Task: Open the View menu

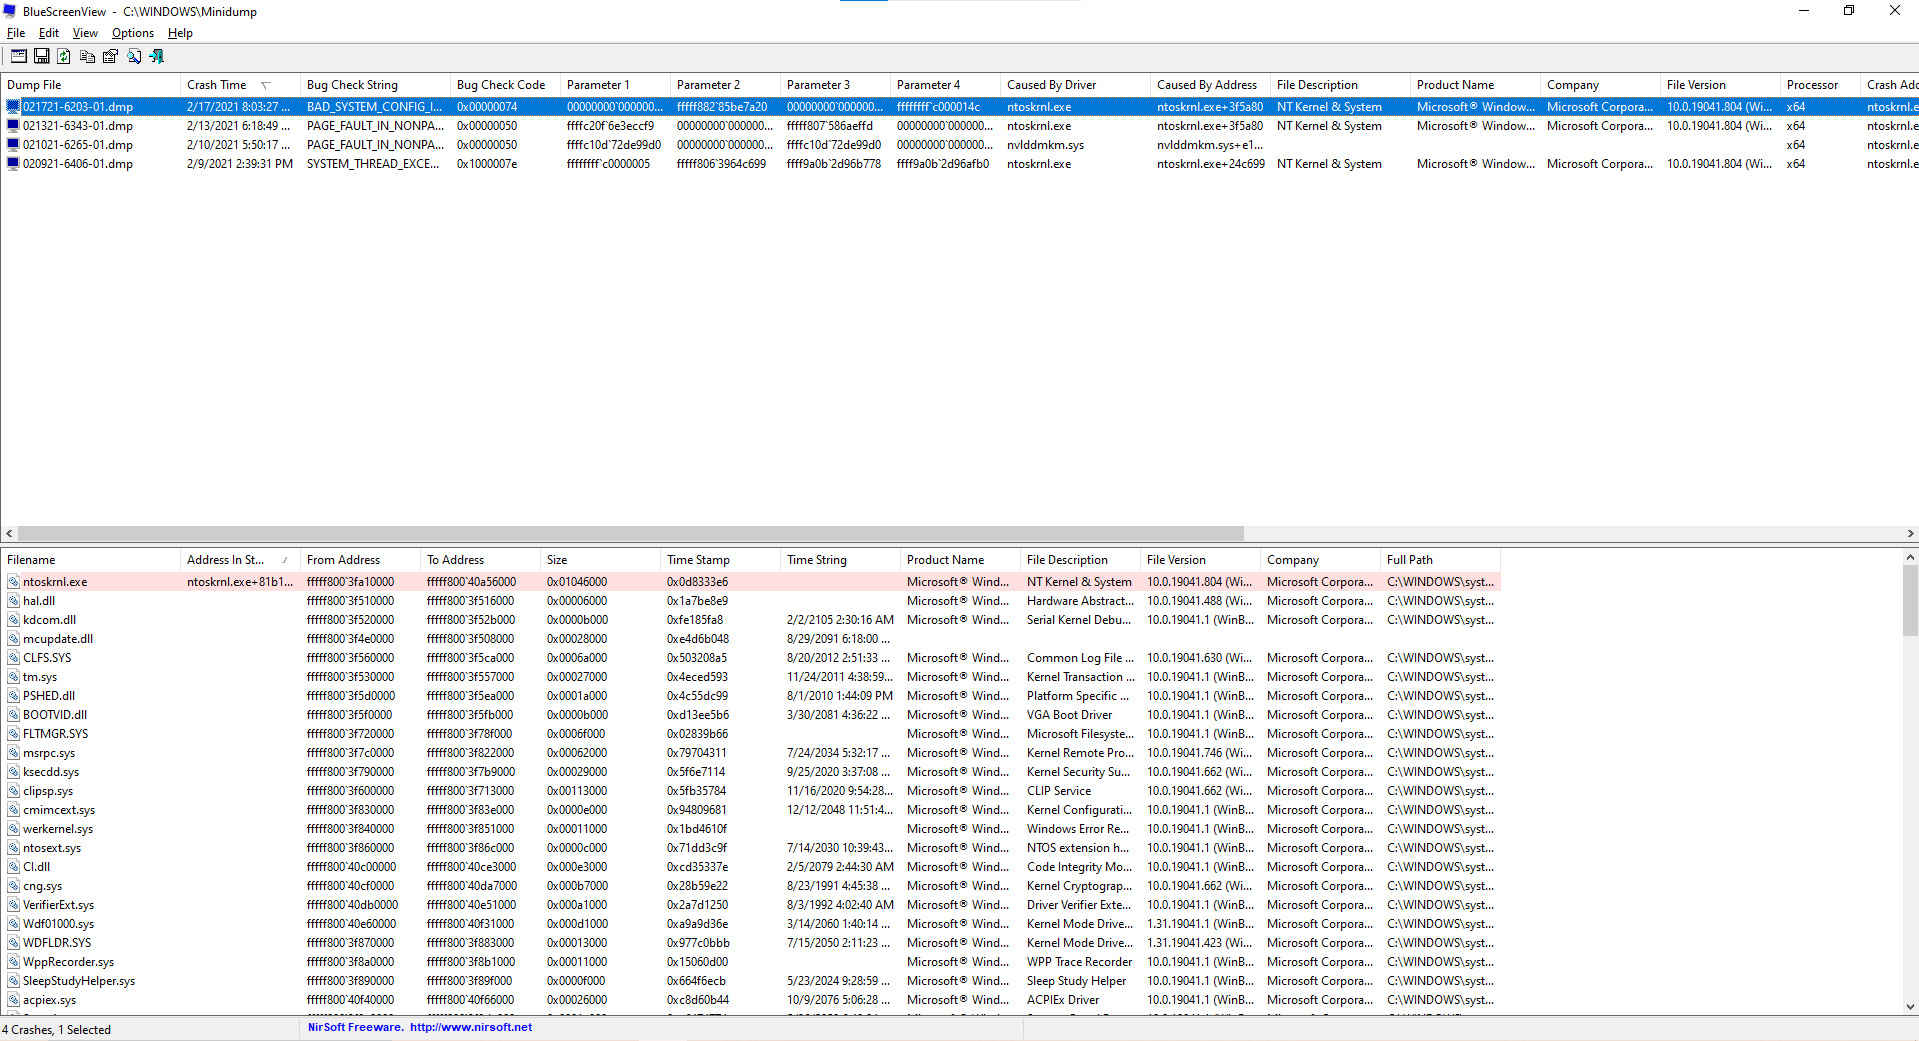Action: 85,33
